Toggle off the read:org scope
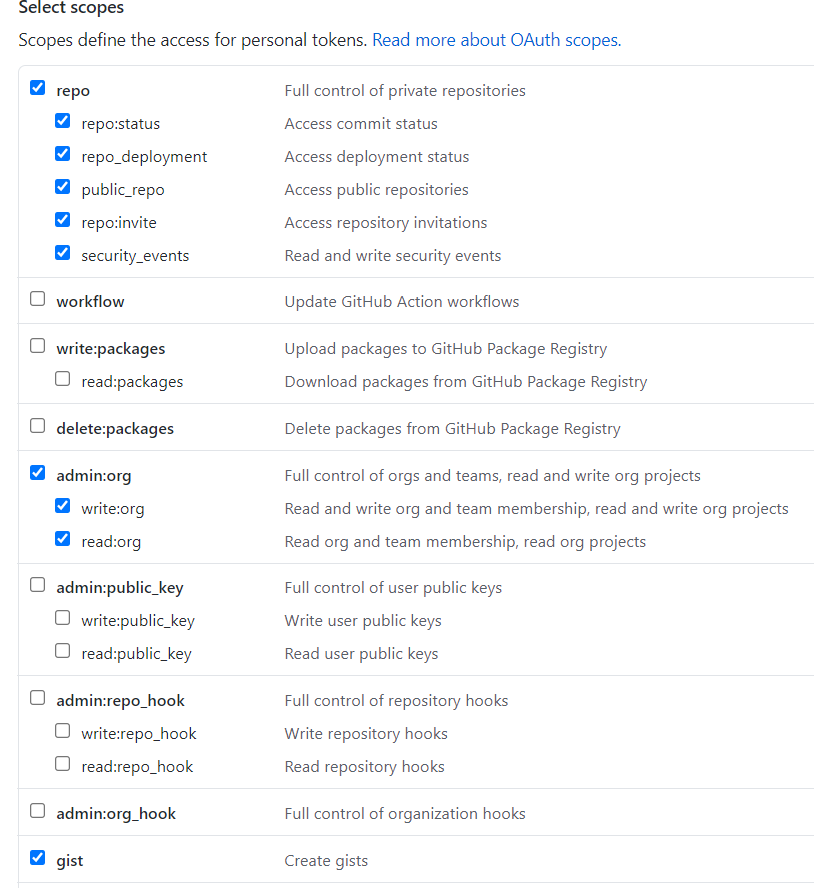Screen dimensions: 814x888 tap(62, 538)
